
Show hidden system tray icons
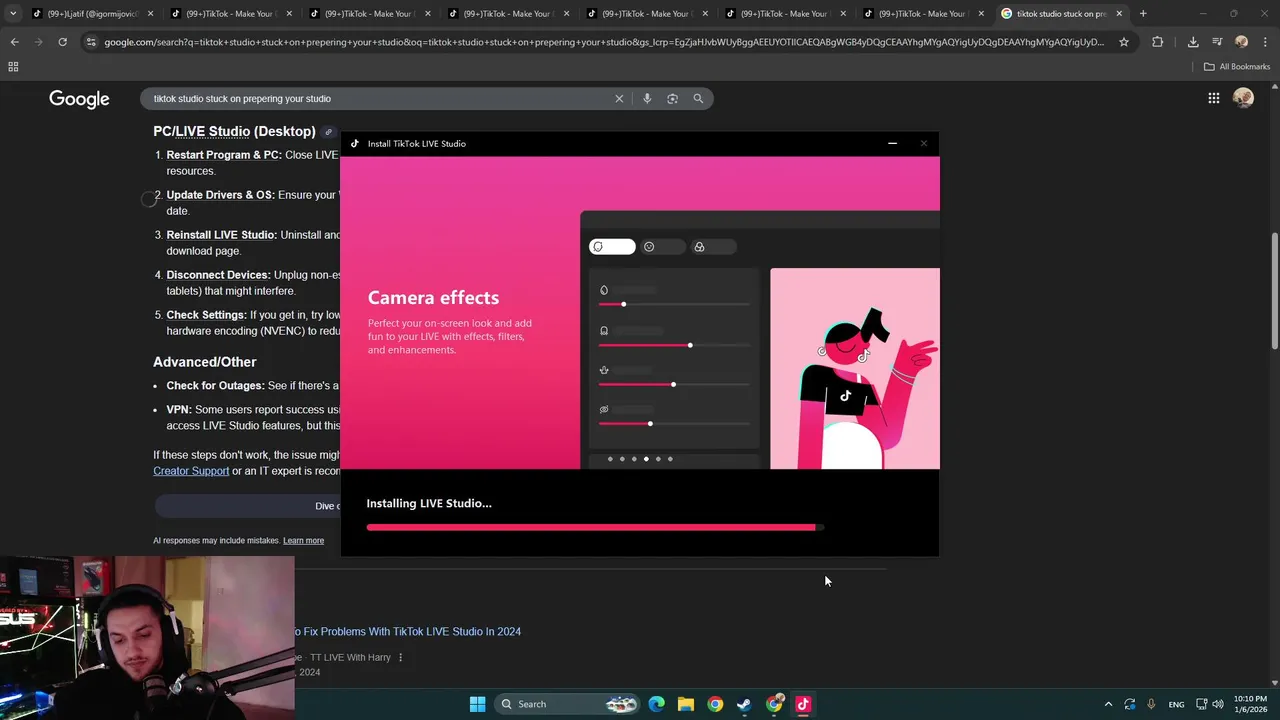[1108, 704]
